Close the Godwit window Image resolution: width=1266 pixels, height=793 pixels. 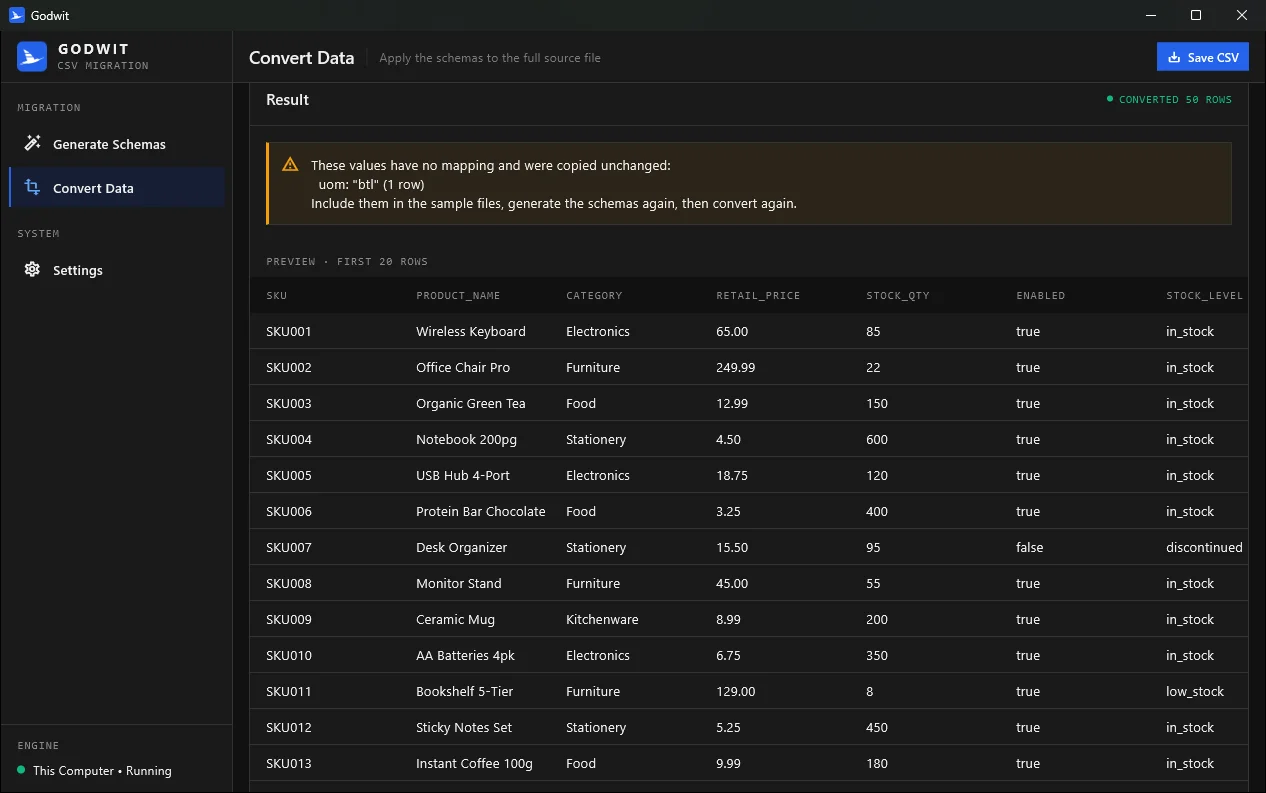tap(1242, 15)
